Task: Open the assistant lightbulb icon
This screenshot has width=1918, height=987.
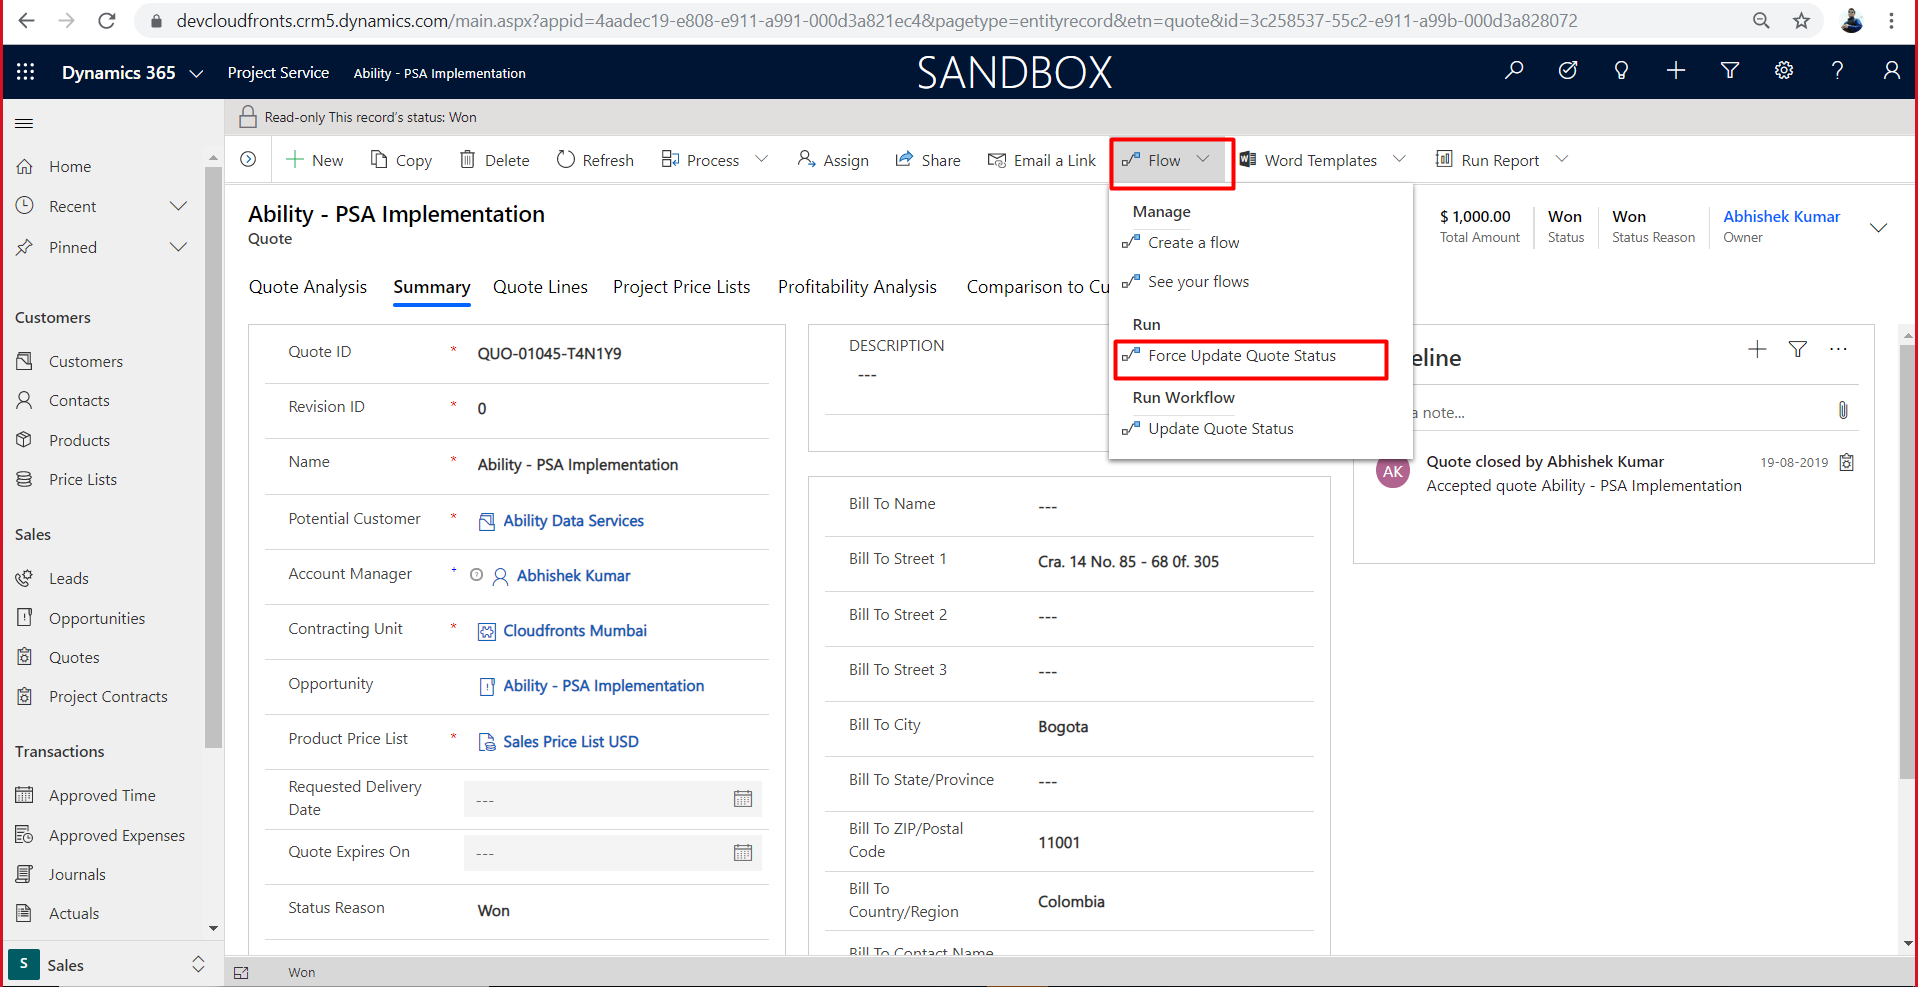Action: tap(1622, 70)
